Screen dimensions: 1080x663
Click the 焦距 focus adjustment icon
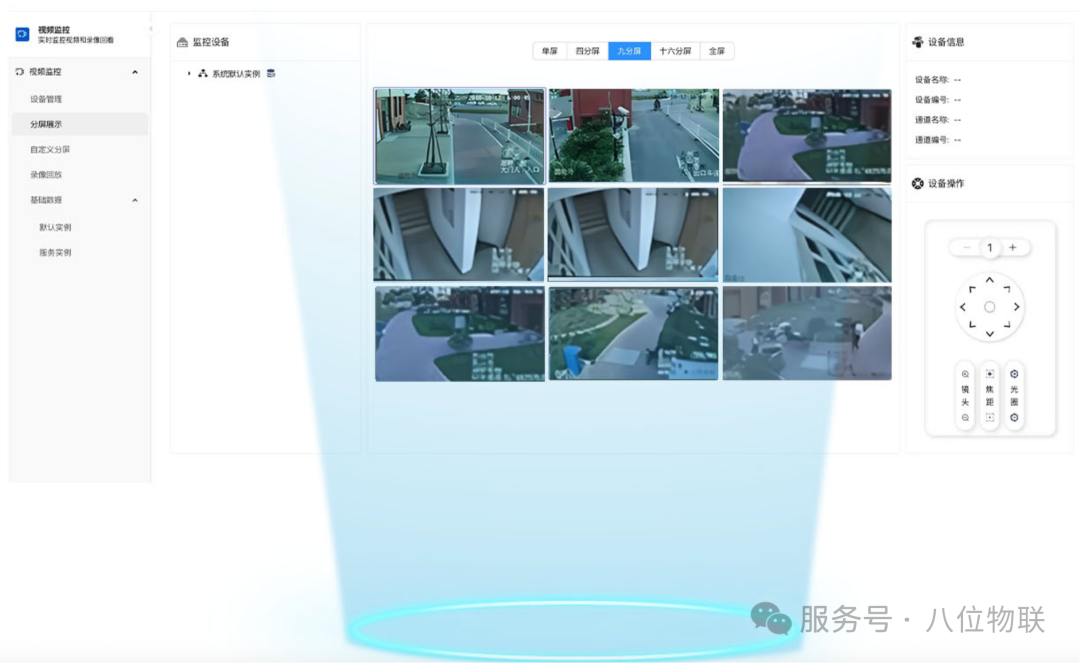(x=990, y=372)
